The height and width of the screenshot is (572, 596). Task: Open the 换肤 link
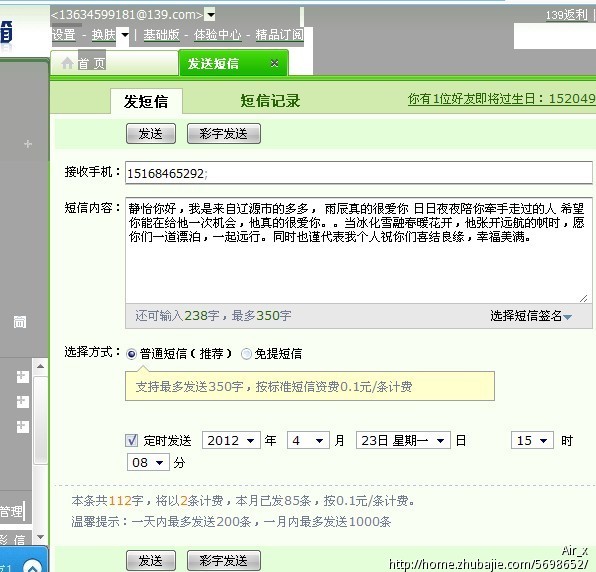[x=103, y=35]
